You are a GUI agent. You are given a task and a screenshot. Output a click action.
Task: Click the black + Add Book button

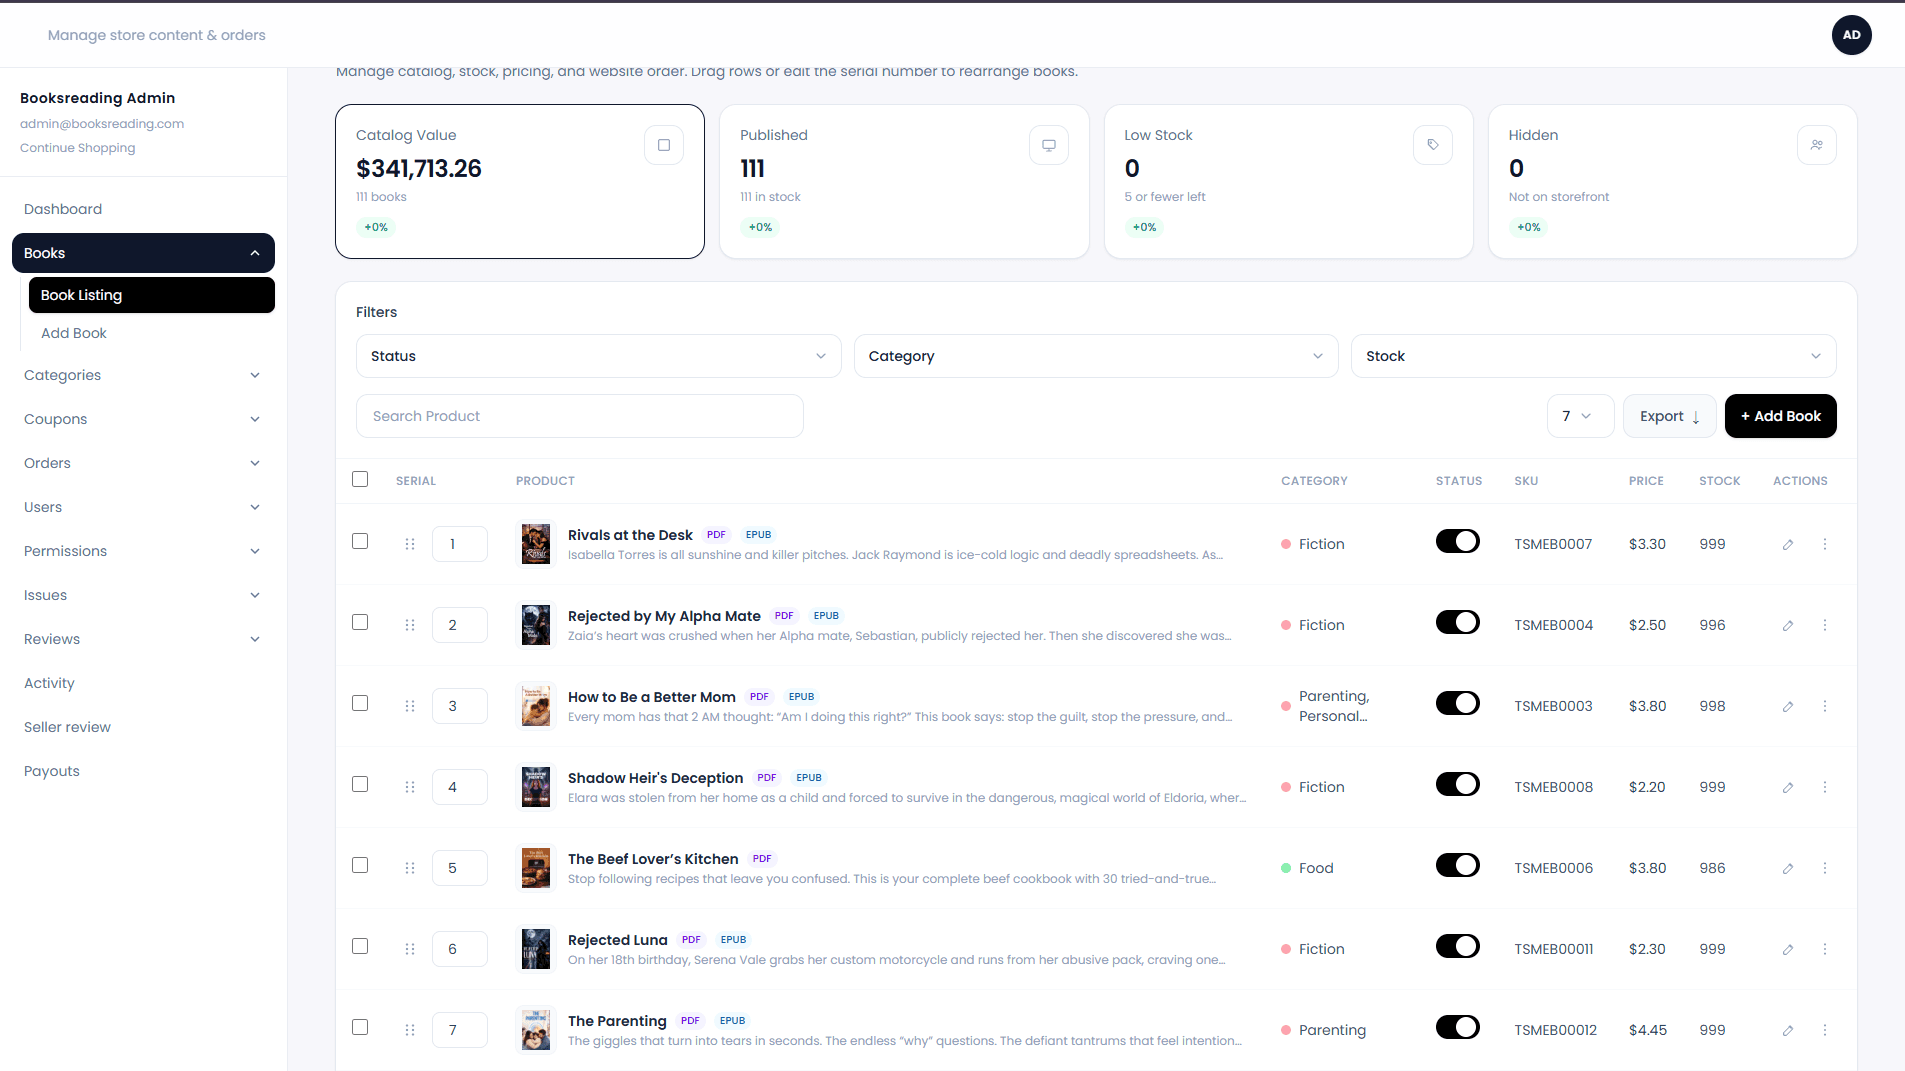1780,416
